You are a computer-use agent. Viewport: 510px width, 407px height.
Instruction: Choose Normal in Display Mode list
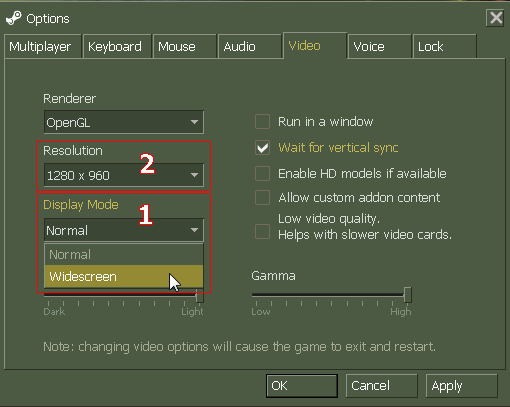pyautogui.click(x=124, y=255)
